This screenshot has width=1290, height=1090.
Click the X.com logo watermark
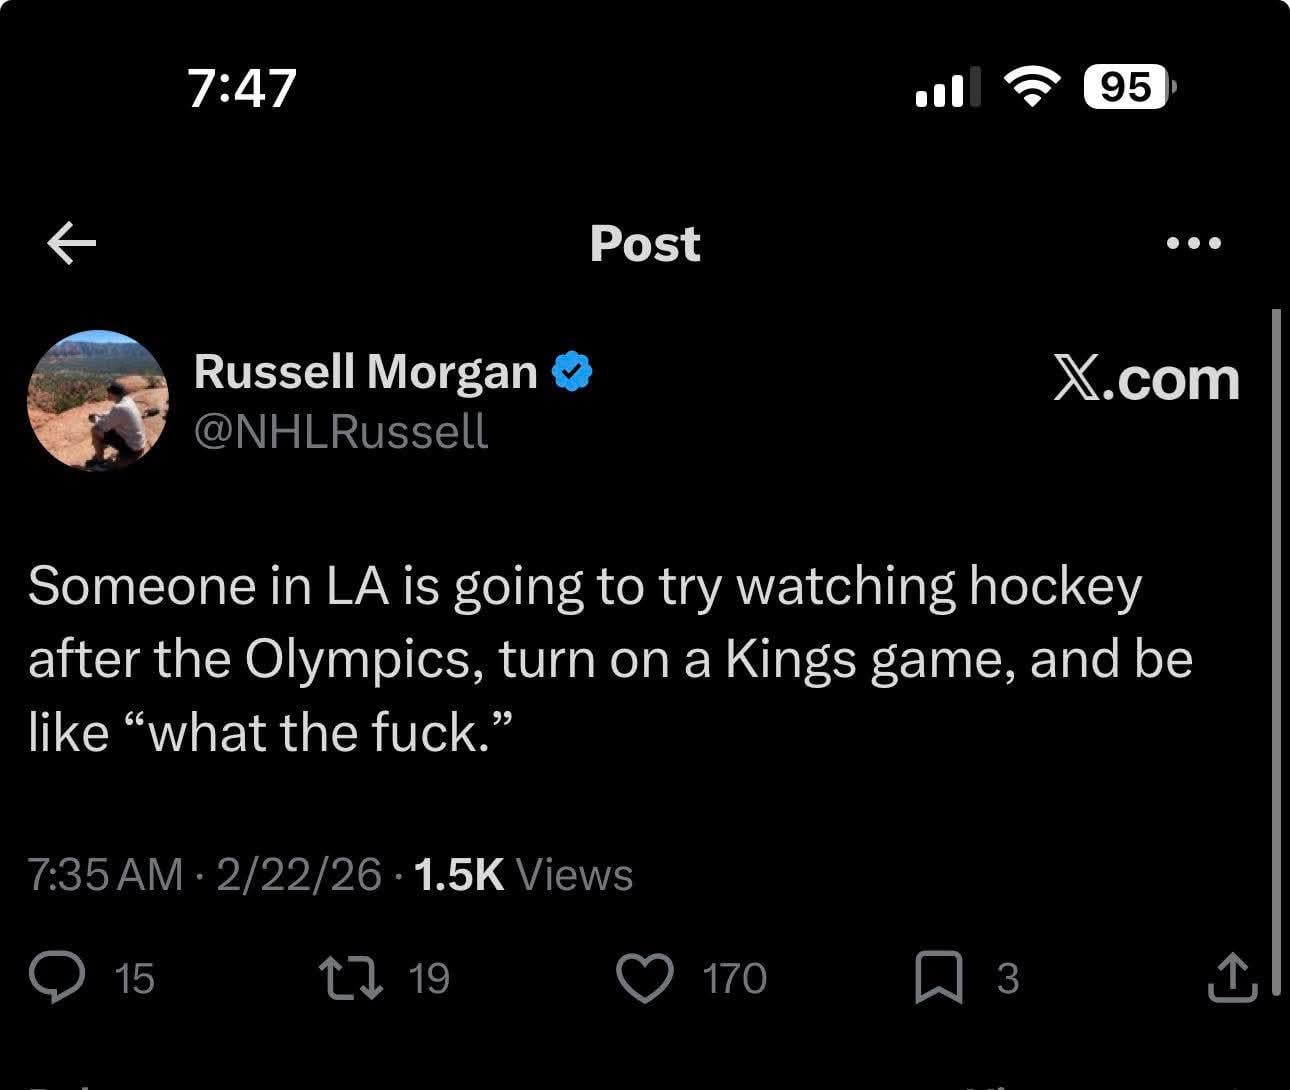click(1146, 380)
